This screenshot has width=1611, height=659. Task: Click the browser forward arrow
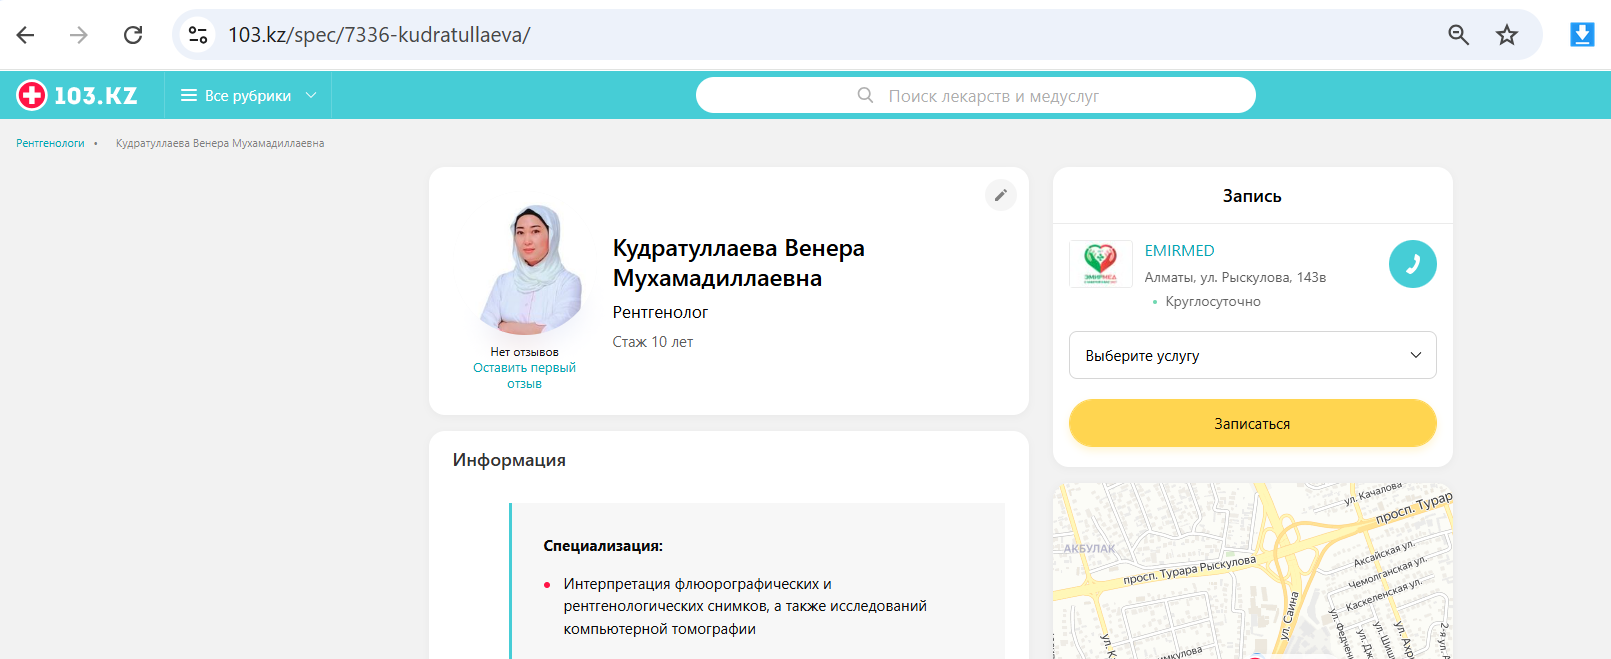79,35
